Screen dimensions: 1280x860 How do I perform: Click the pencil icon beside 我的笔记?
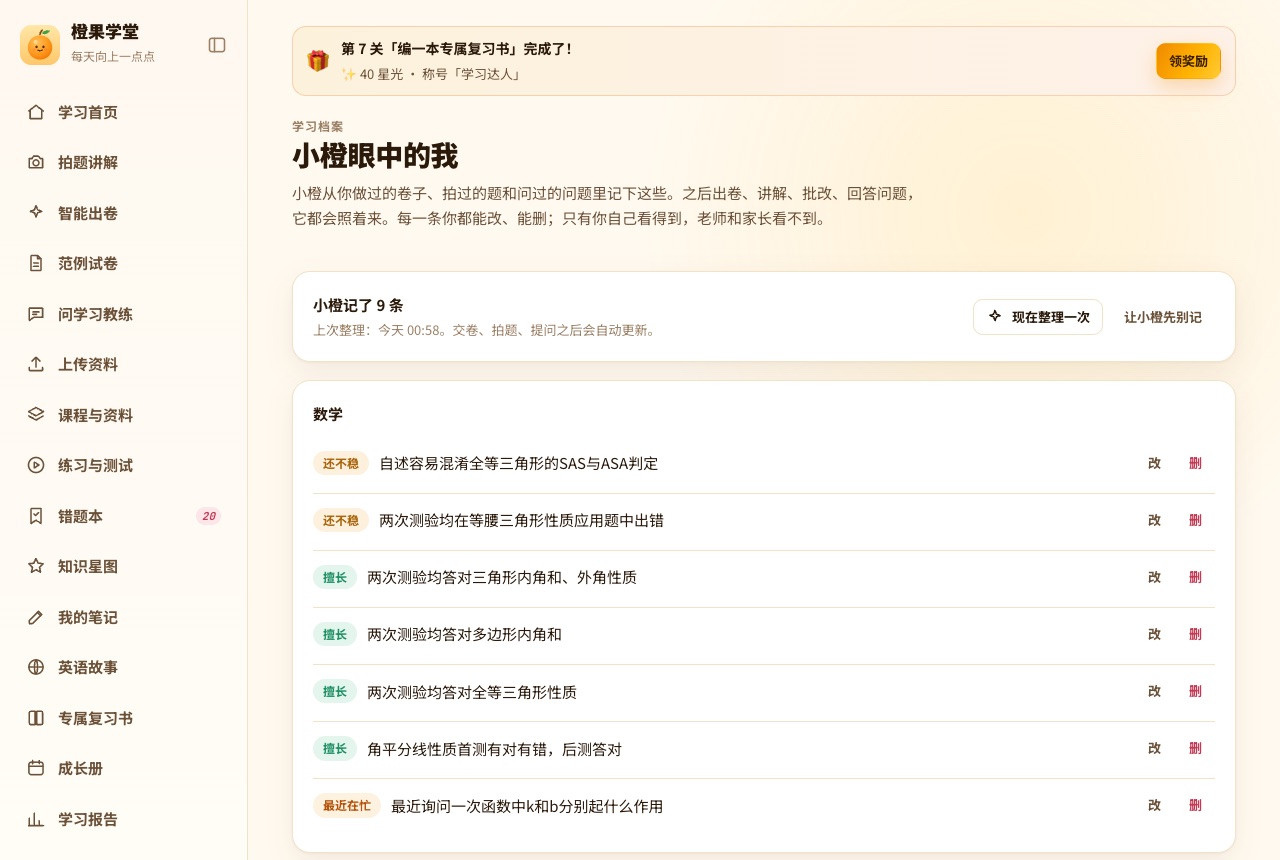pos(36,617)
